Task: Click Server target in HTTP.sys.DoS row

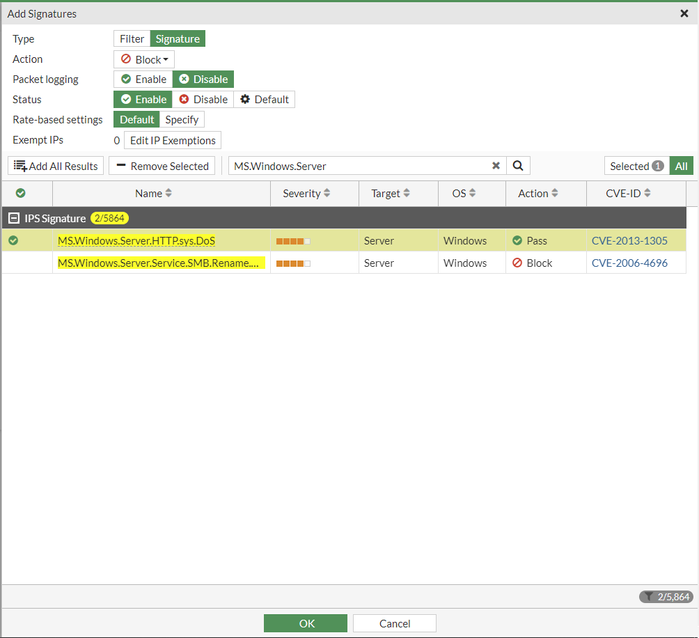Action: (379, 241)
